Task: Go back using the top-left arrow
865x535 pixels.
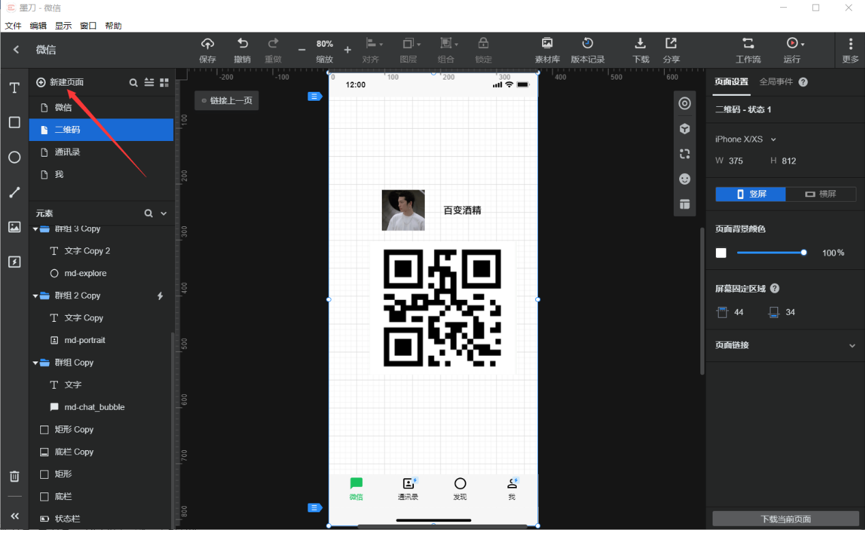Action: click(x=16, y=50)
